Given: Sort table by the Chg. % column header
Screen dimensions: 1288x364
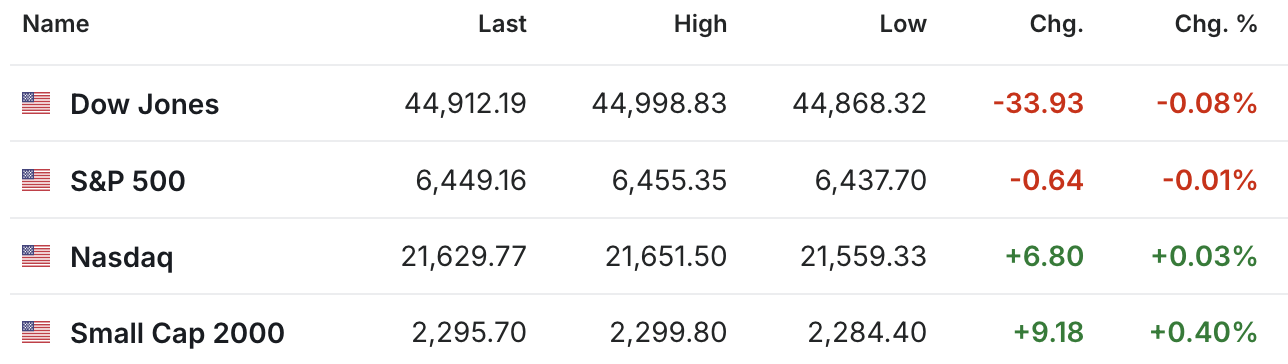Looking at the screenshot, I should click(1216, 25).
